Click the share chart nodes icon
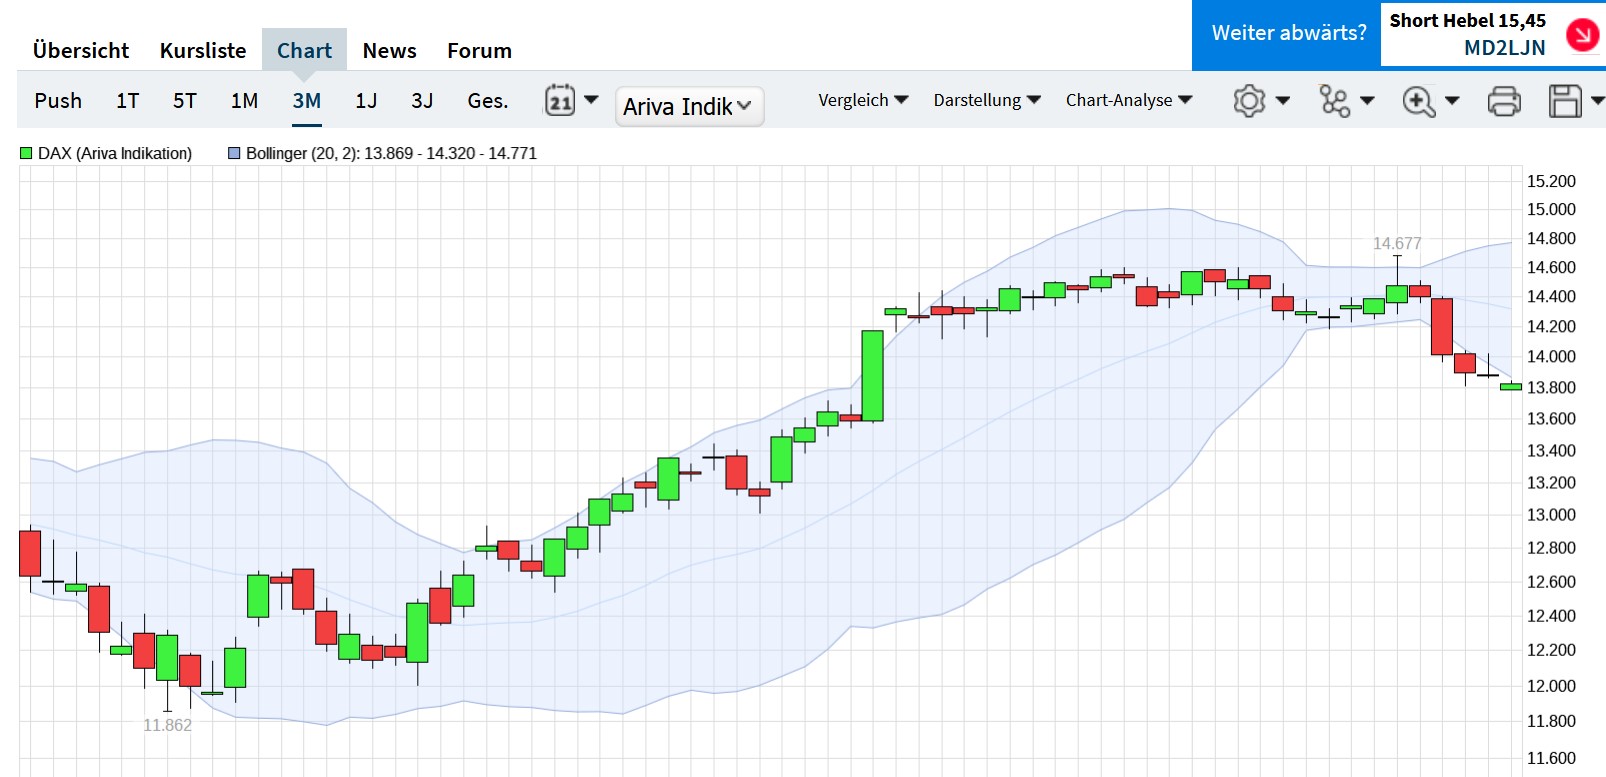Image resolution: width=1606 pixels, height=777 pixels. (x=1335, y=101)
